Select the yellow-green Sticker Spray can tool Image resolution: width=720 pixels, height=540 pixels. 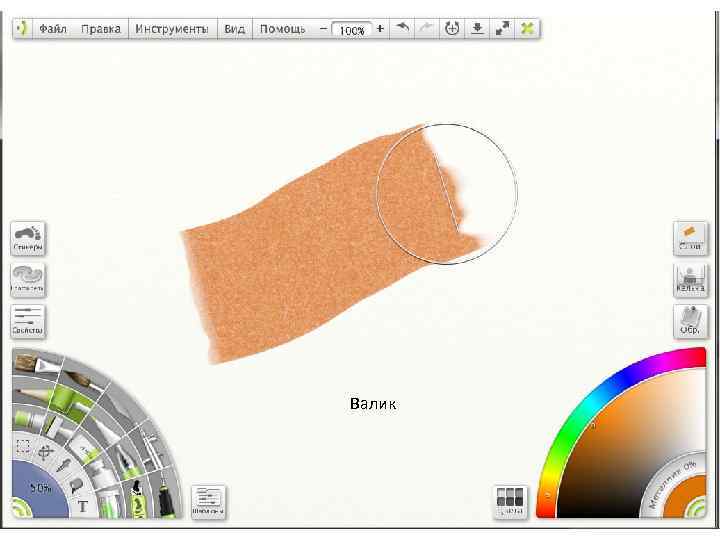tap(138, 500)
